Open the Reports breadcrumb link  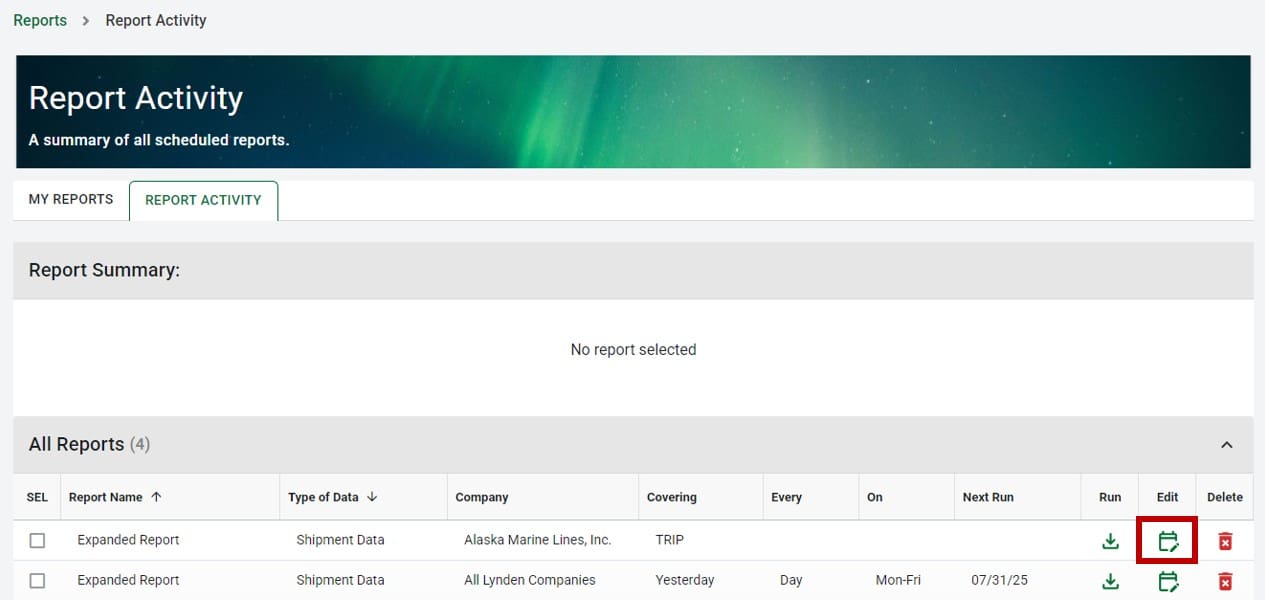tap(40, 19)
